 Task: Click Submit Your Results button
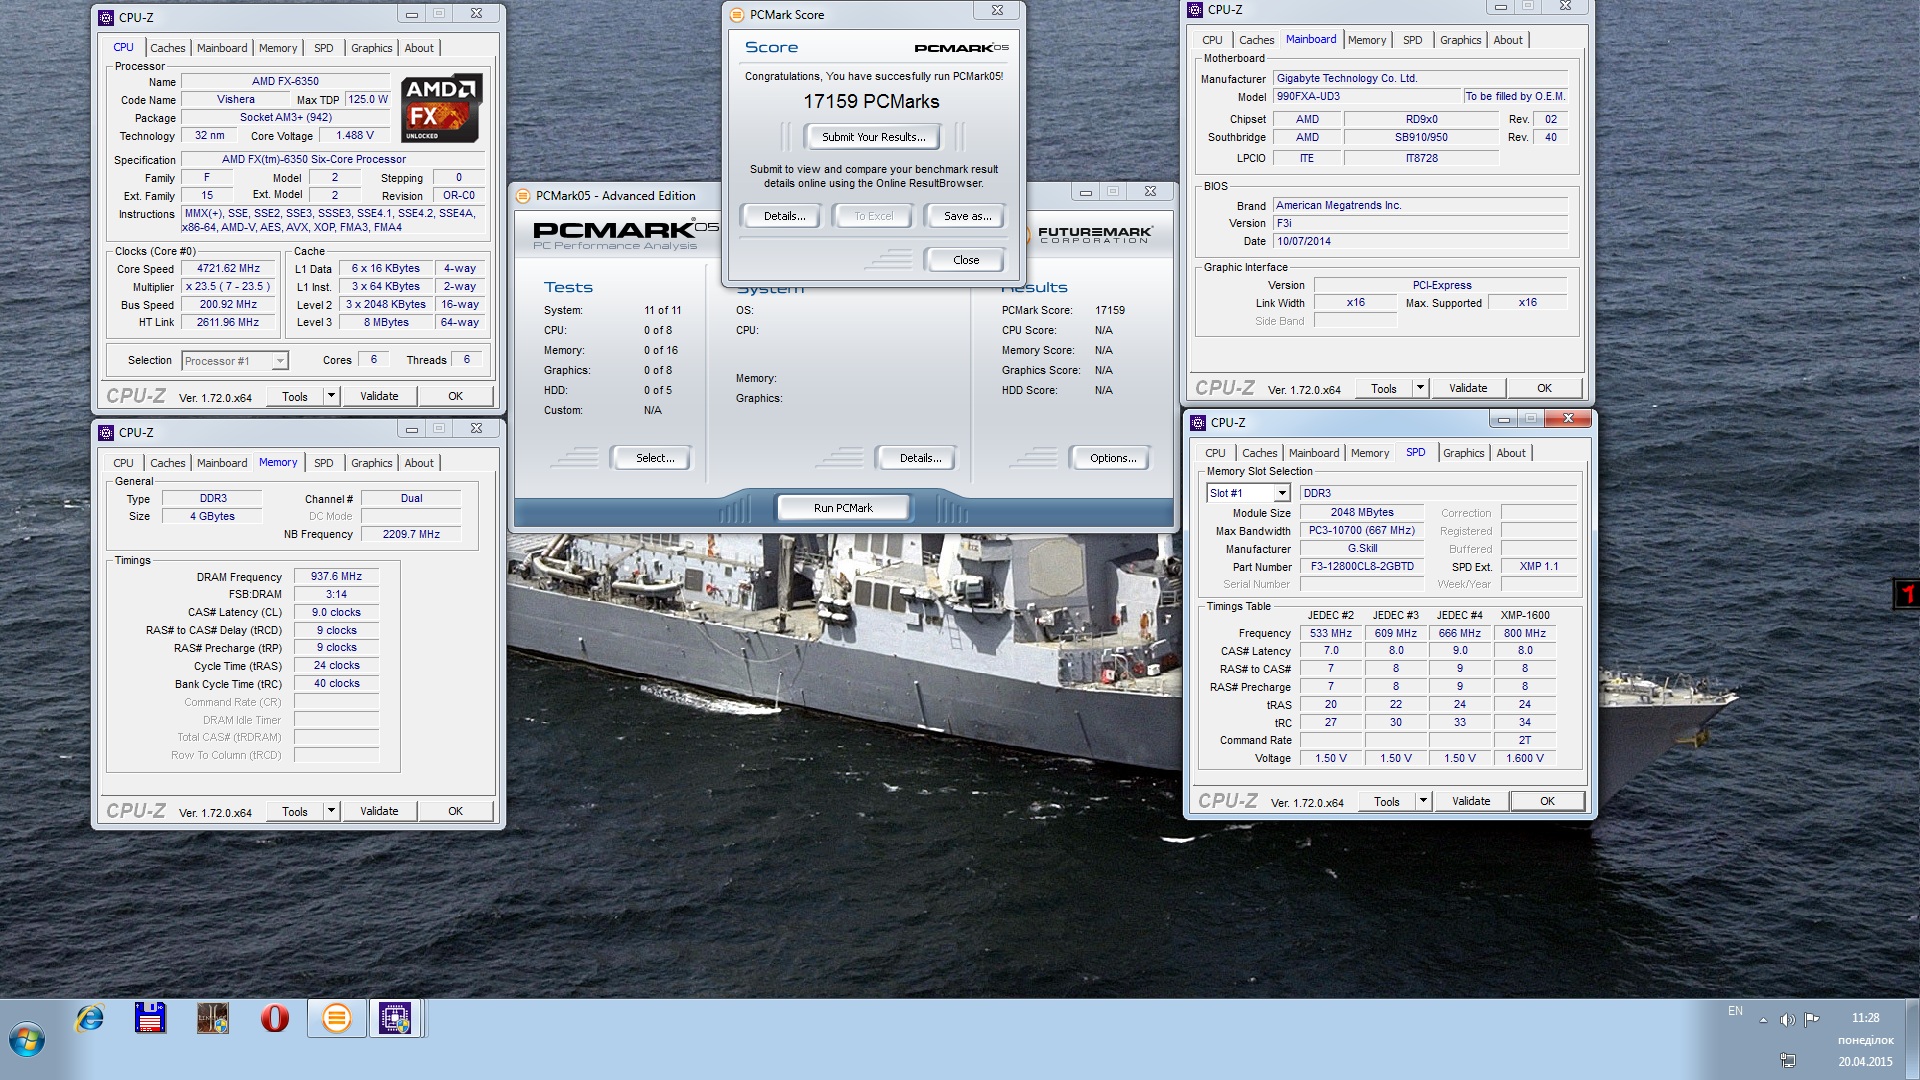(x=874, y=137)
